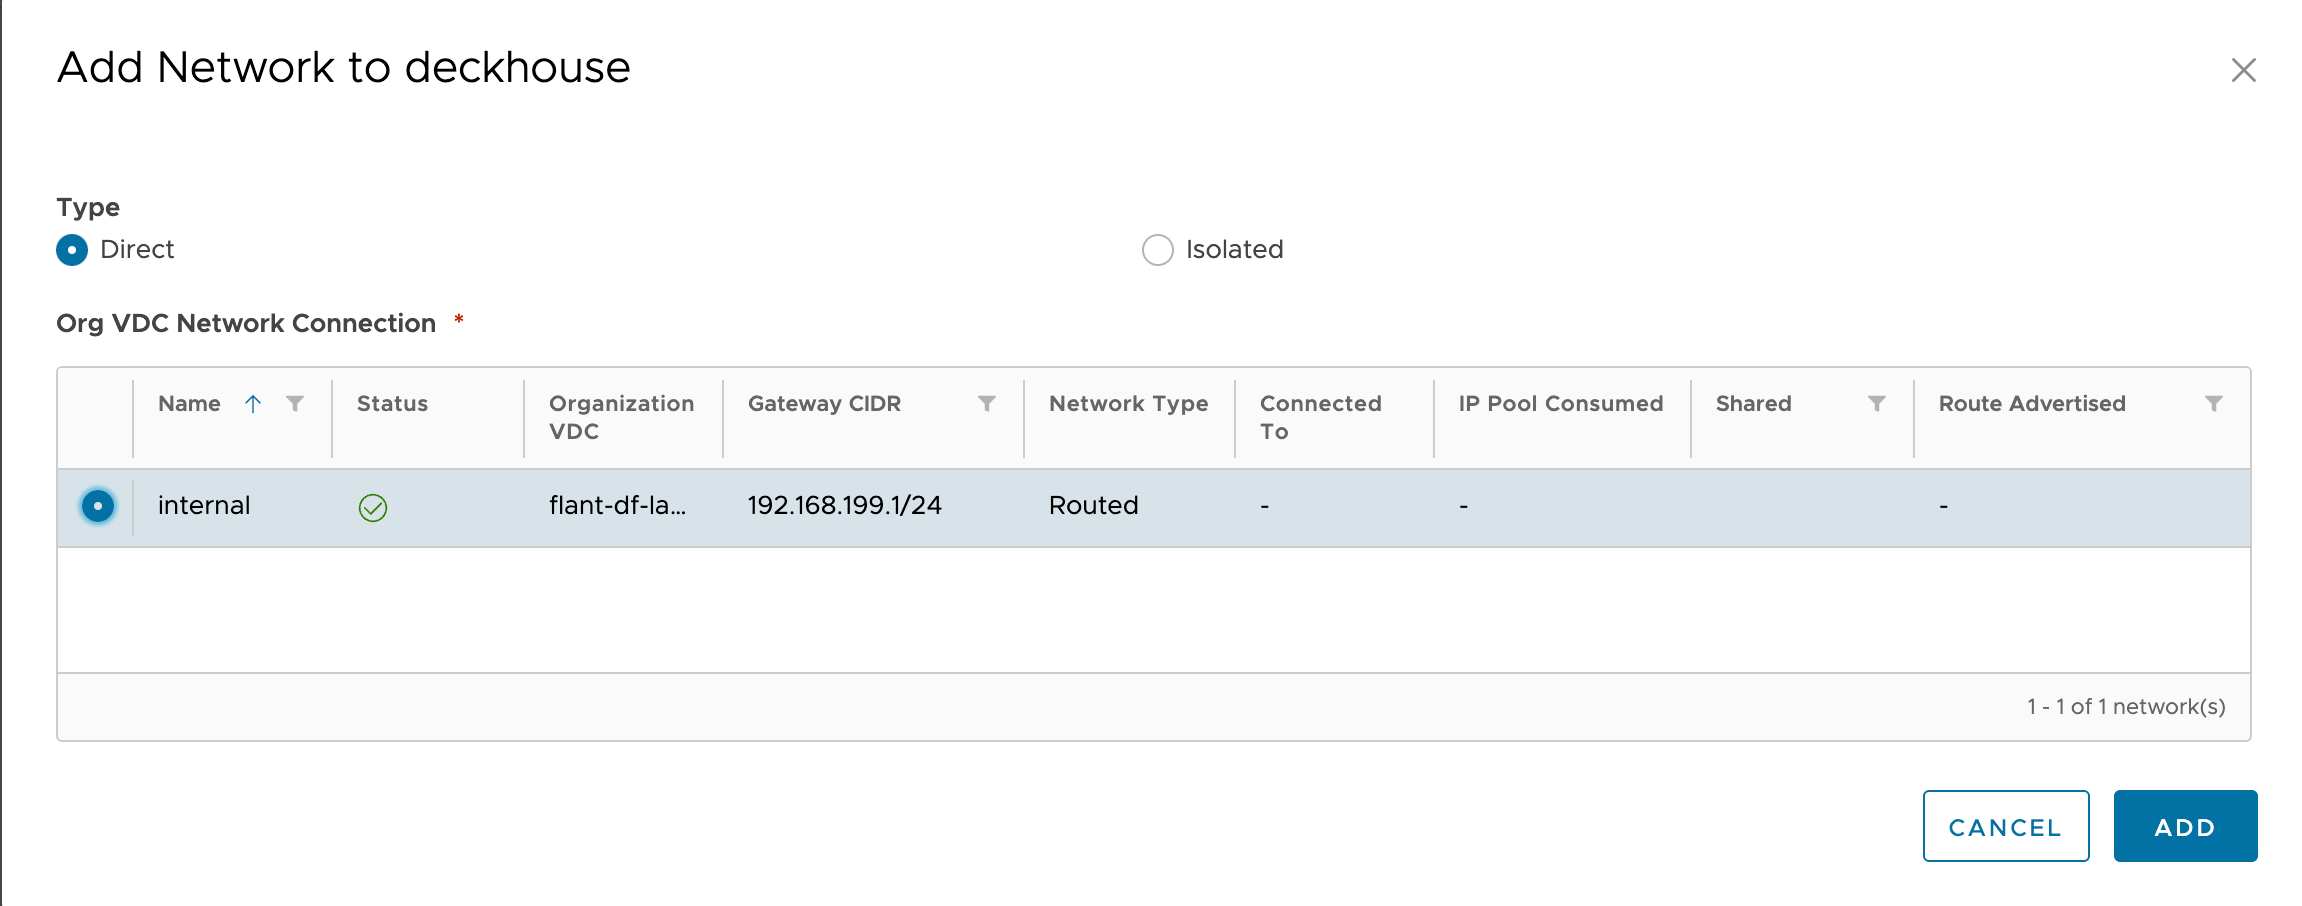
Task: Click the ascending sort arrow beside Name
Action: (x=253, y=404)
